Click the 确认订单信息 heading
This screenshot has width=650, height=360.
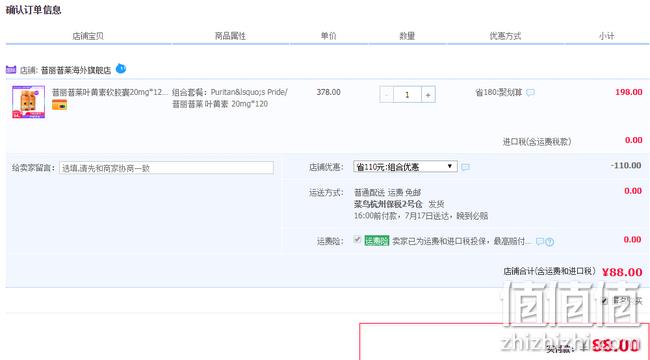pyautogui.click(x=34, y=10)
